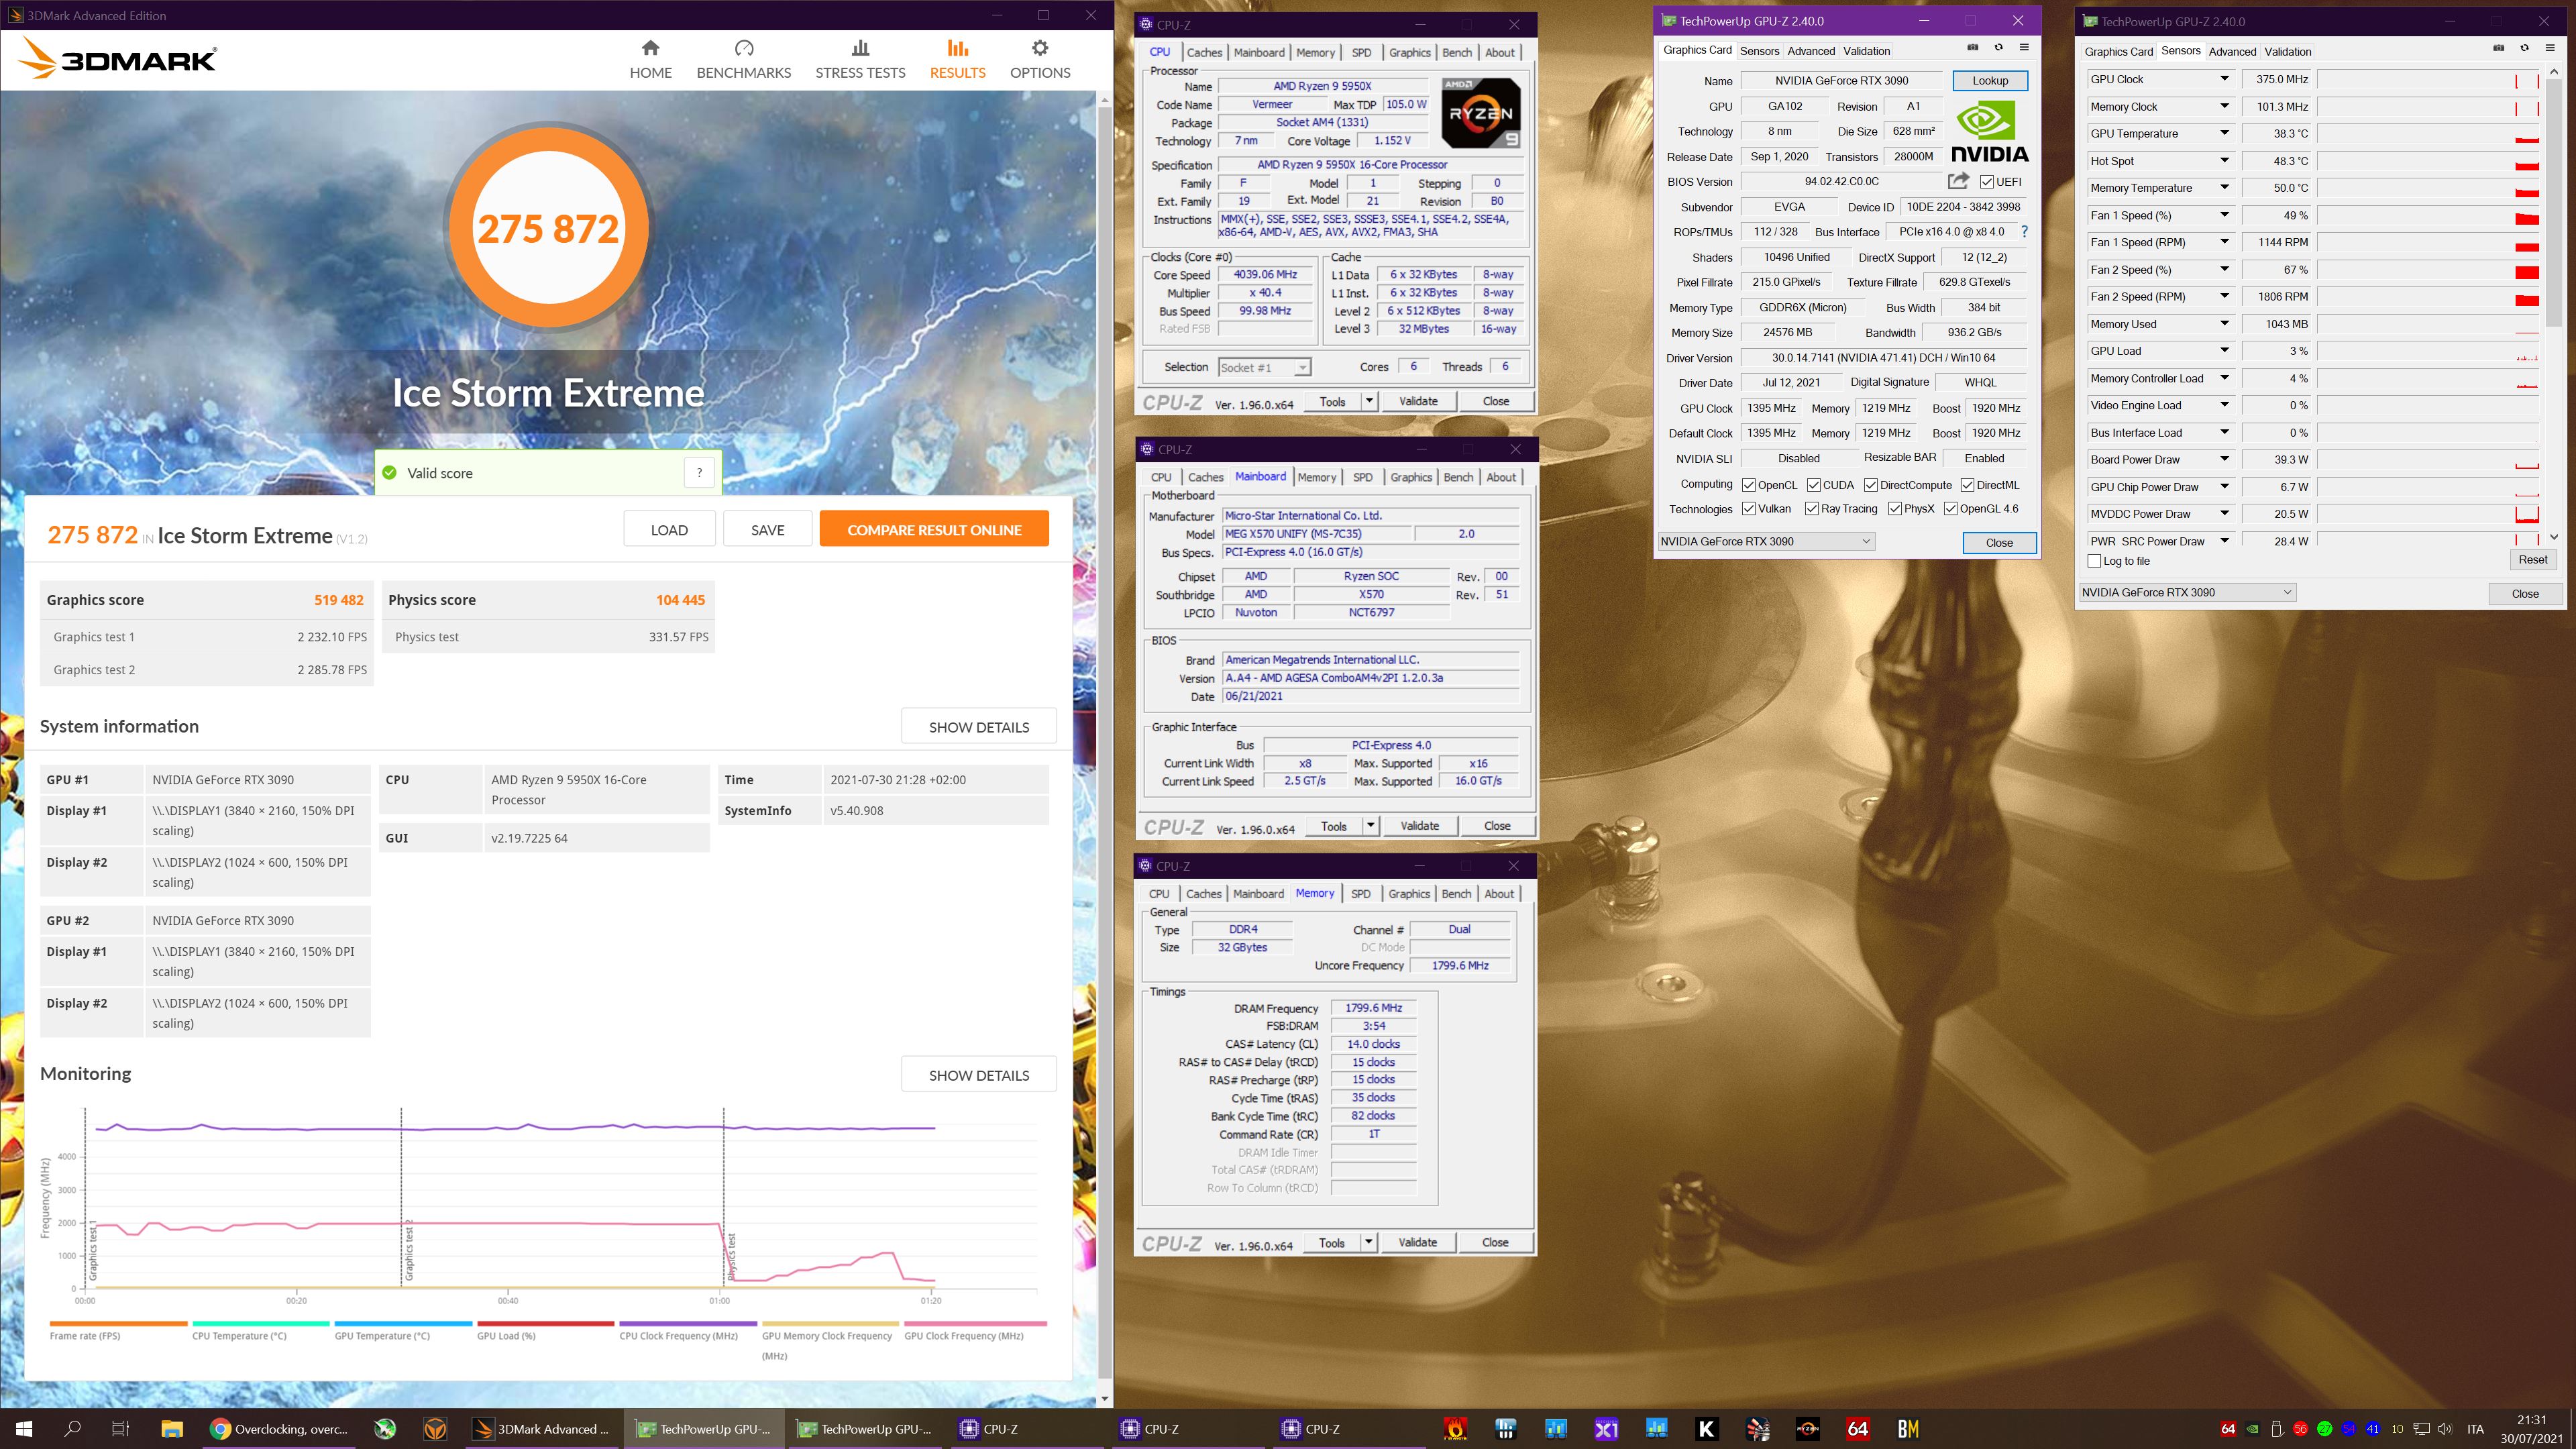Switch to Chrome Overclocking window on taskbar
The height and width of the screenshot is (1449, 2576).
click(x=279, y=1429)
